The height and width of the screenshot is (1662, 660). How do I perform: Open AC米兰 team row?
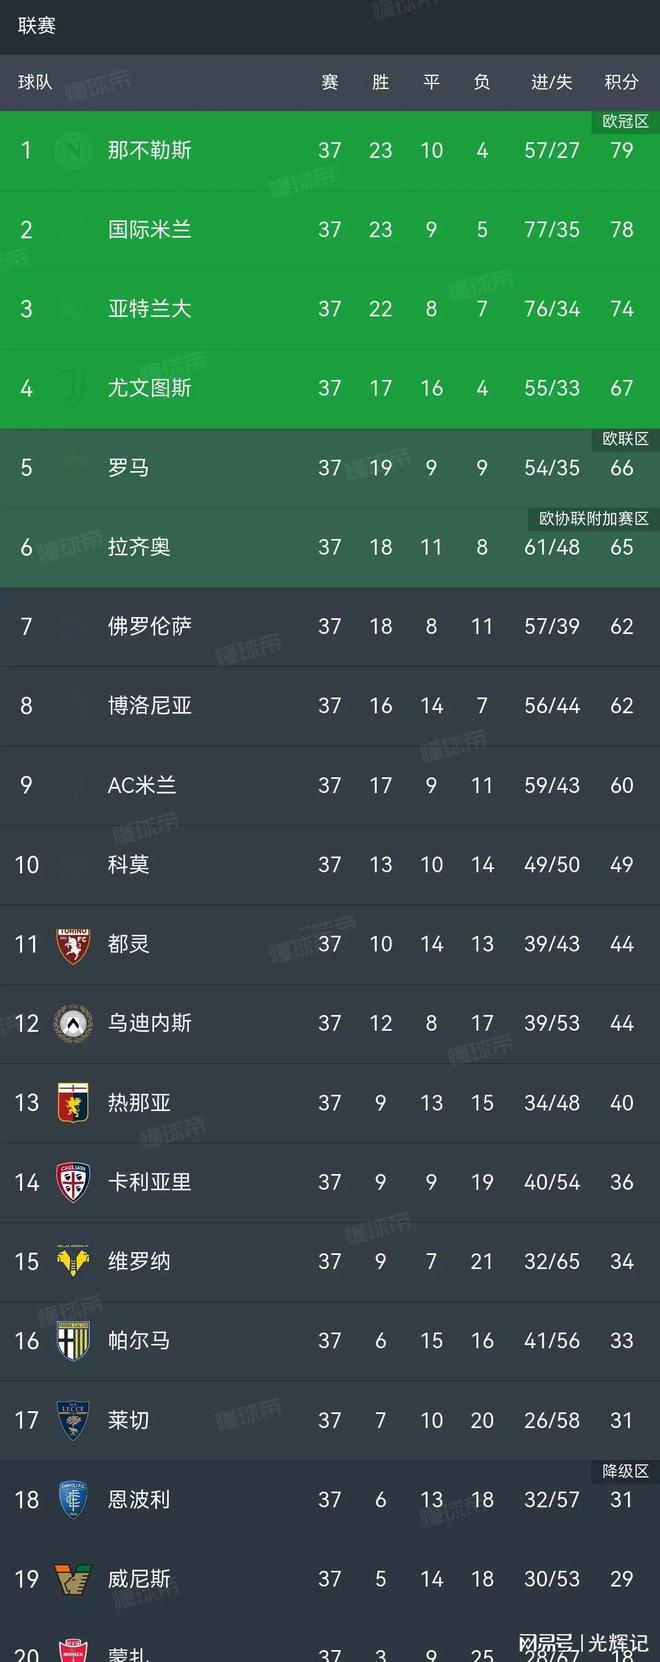point(330,785)
